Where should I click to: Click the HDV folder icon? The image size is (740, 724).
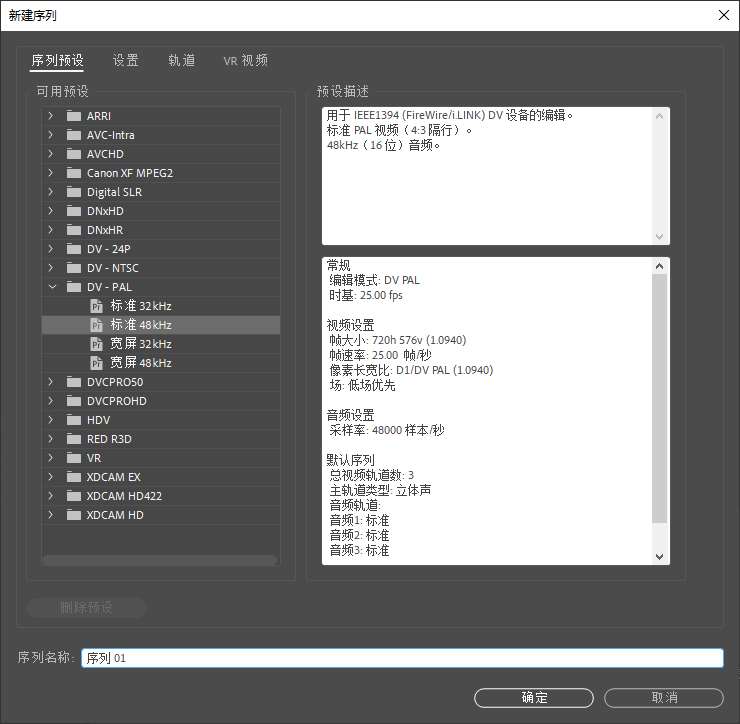point(74,420)
